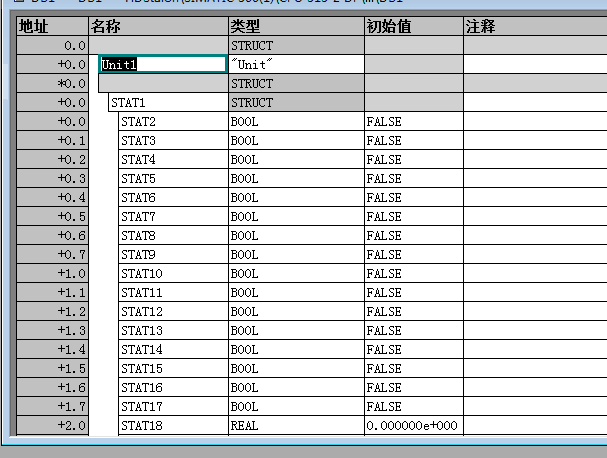This screenshot has width=607, height=458.
Task: Select the STAT18 name cell
Action: 173,425
